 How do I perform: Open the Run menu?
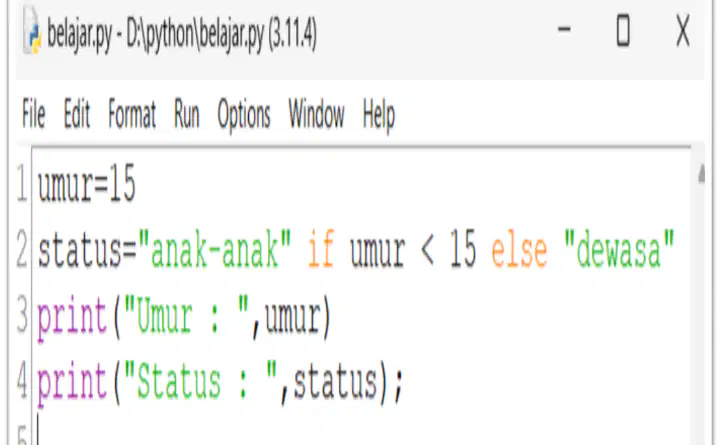pyautogui.click(x=186, y=114)
